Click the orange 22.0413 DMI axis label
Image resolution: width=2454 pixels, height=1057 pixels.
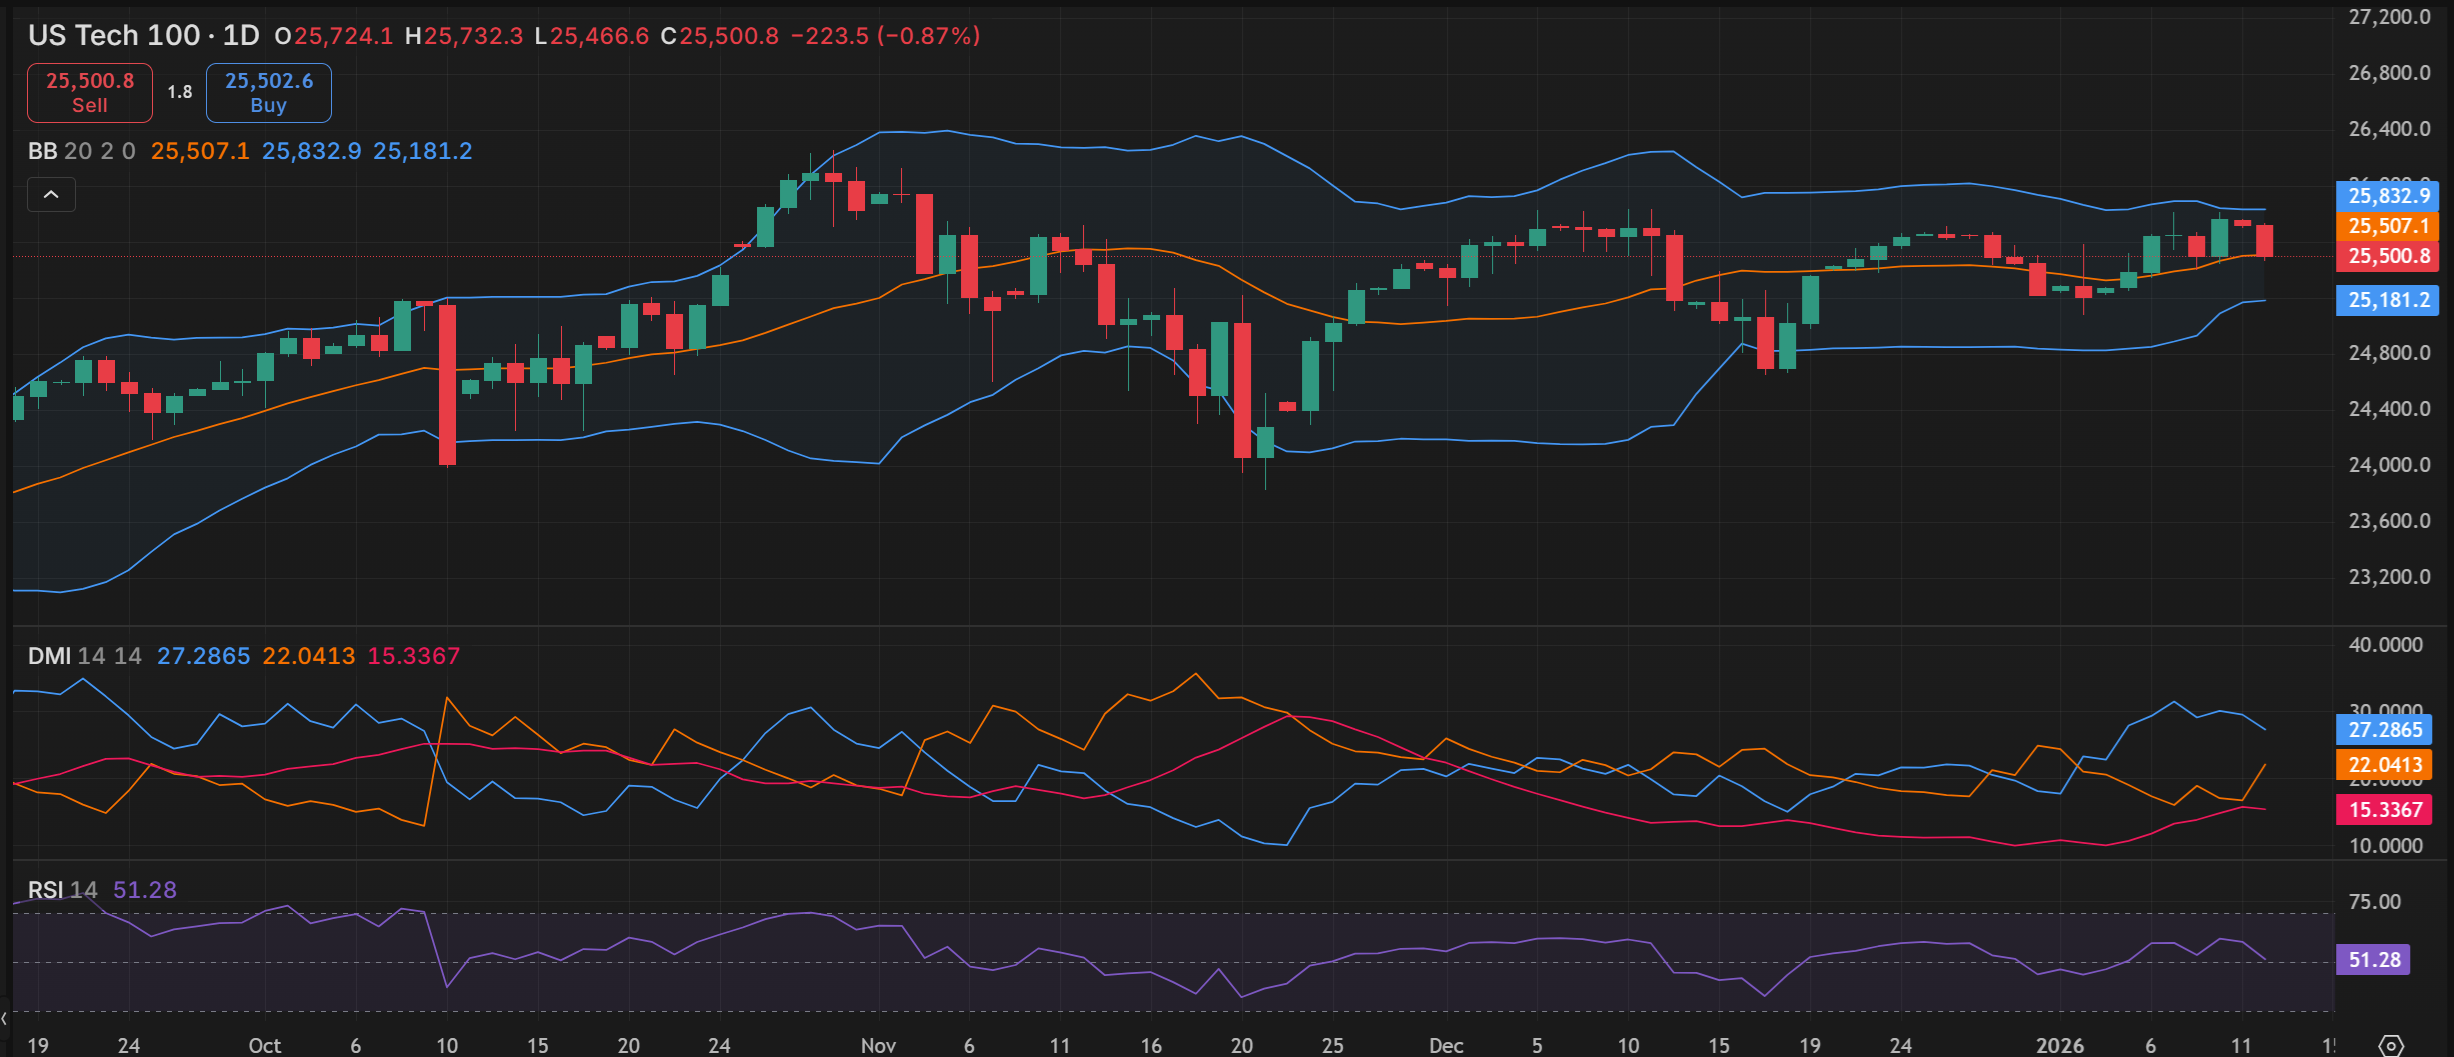pyautogui.click(x=2385, y=765)
